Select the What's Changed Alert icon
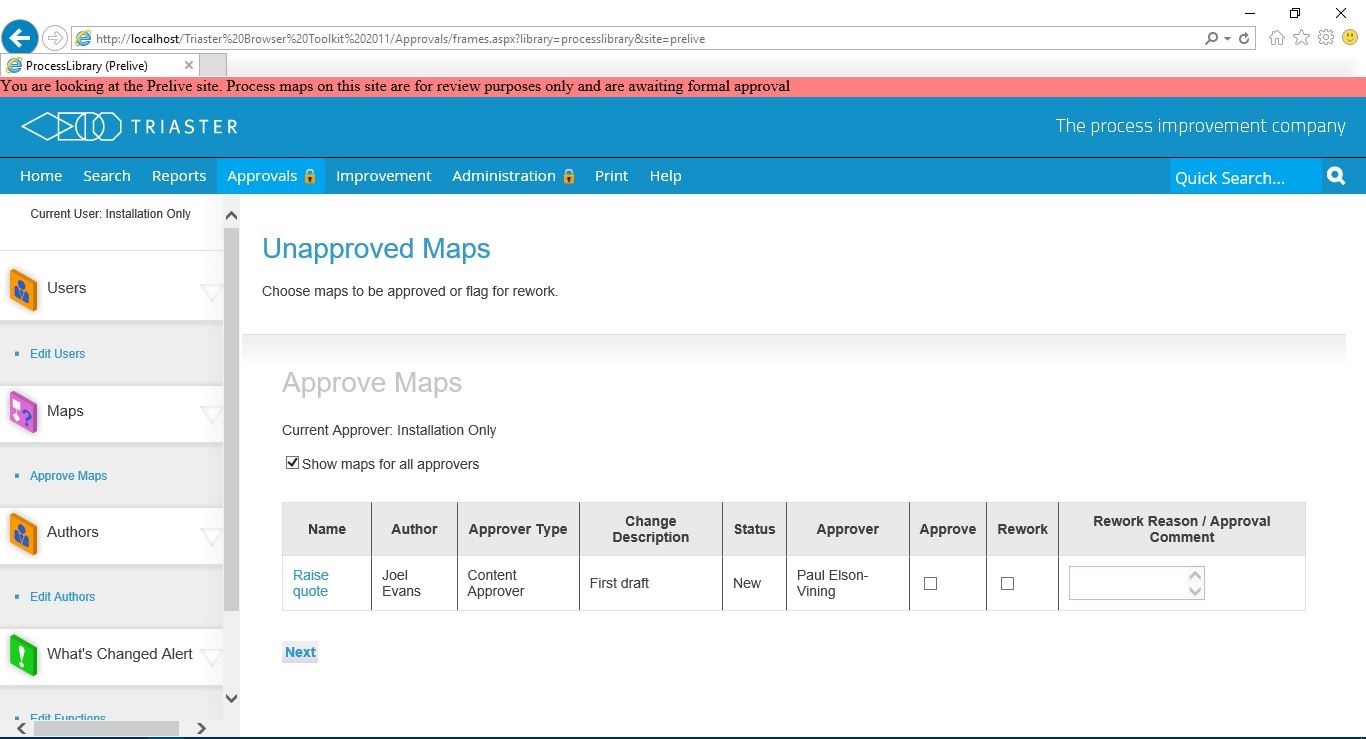The width and height of the screenshot is (1366, 739). pos(22,653)
